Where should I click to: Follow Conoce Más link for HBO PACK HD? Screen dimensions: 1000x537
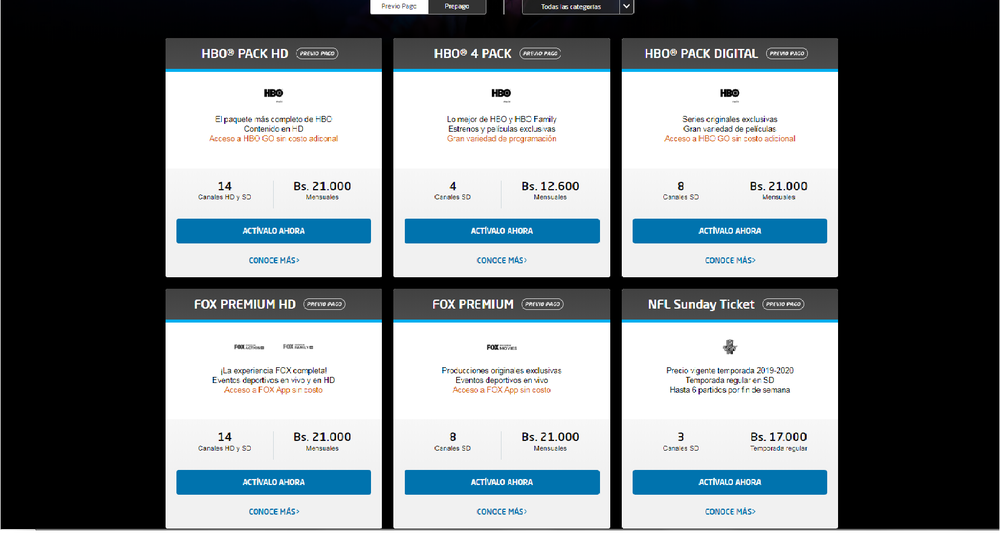point(273,260)
